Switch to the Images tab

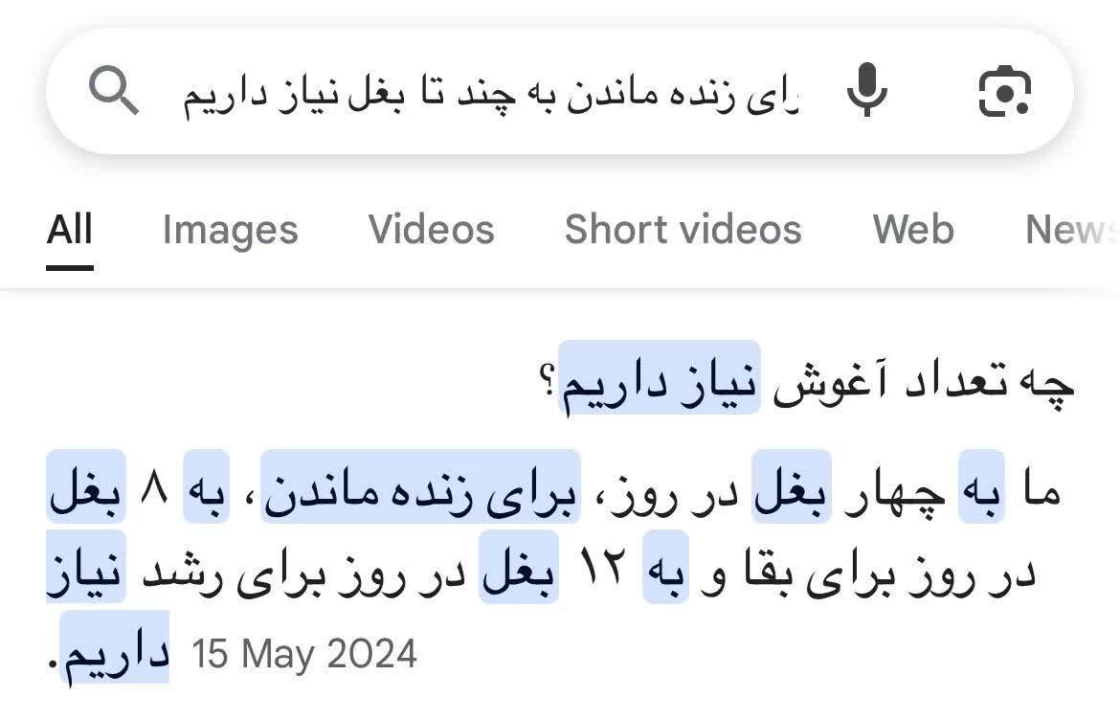pos(231,231)
